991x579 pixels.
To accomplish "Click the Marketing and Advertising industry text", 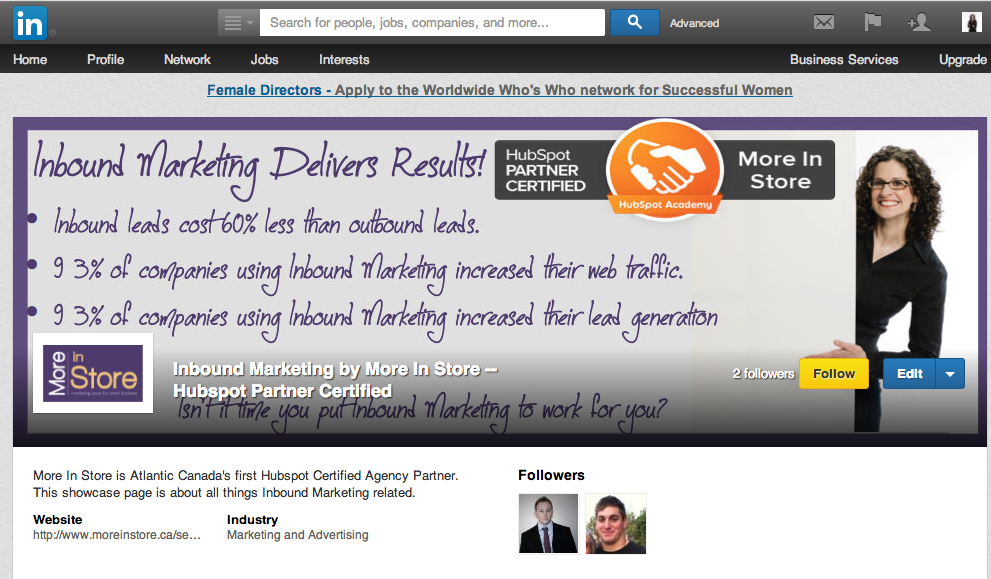I will pyautogui.click(x=298, y=535).
